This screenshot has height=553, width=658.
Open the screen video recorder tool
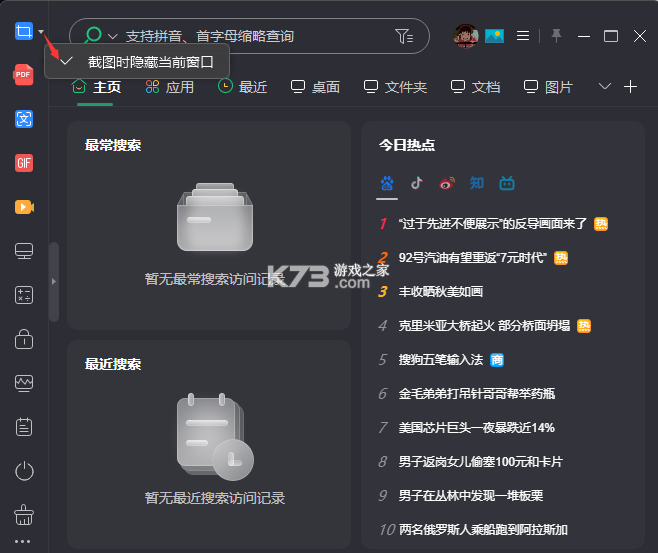[x=24, y=207]
